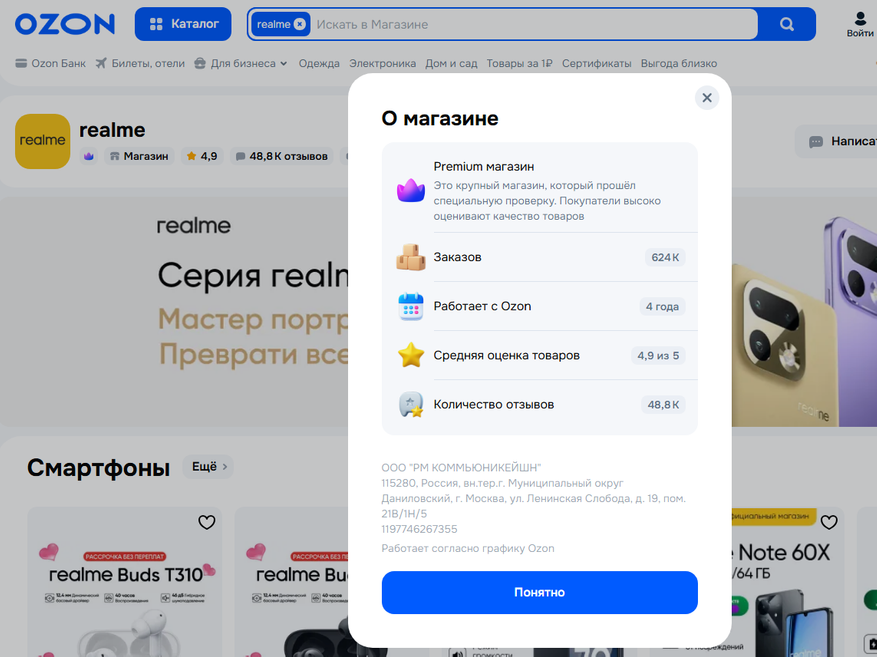Screen dimensions: 877x657
Task: Click the 624 К orders value
Action: (665, 257)
